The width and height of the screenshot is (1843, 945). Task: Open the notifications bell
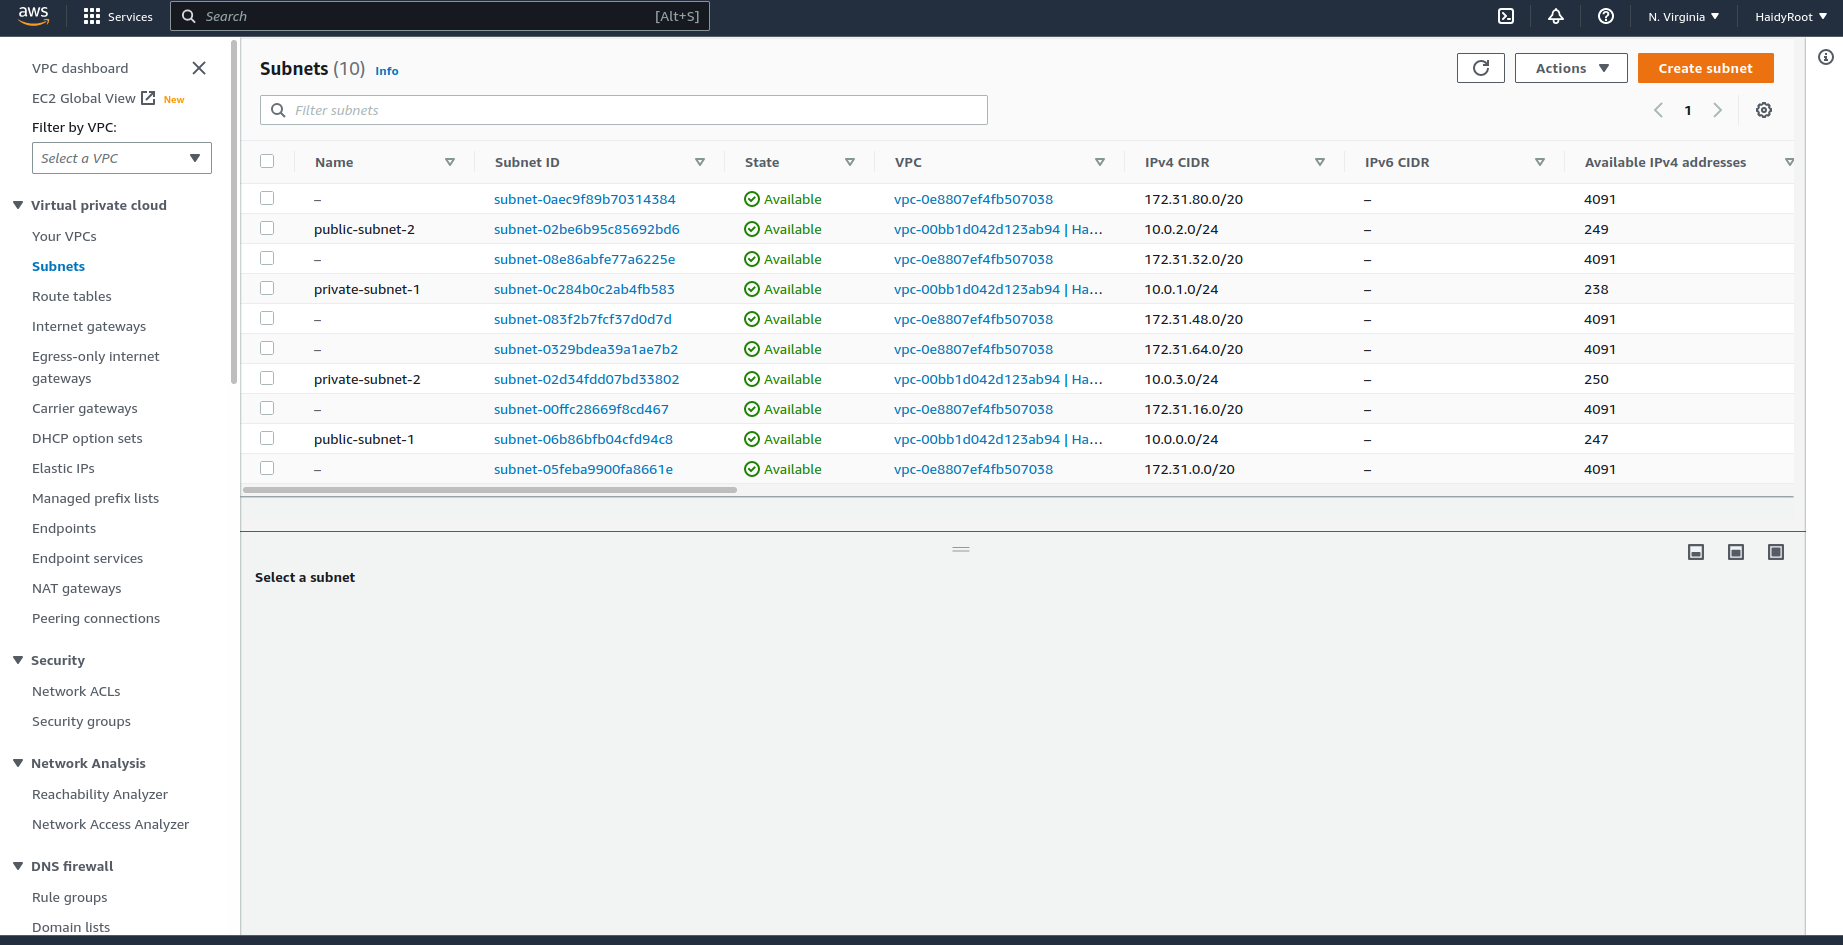[x=1555, y=16]
